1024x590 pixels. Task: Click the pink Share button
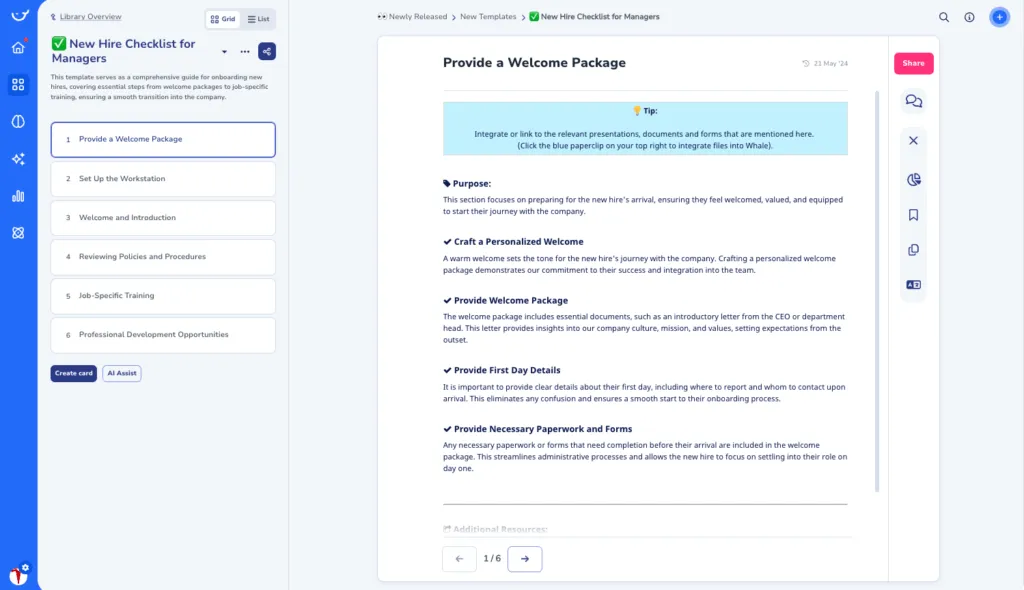tap(914, 63)
